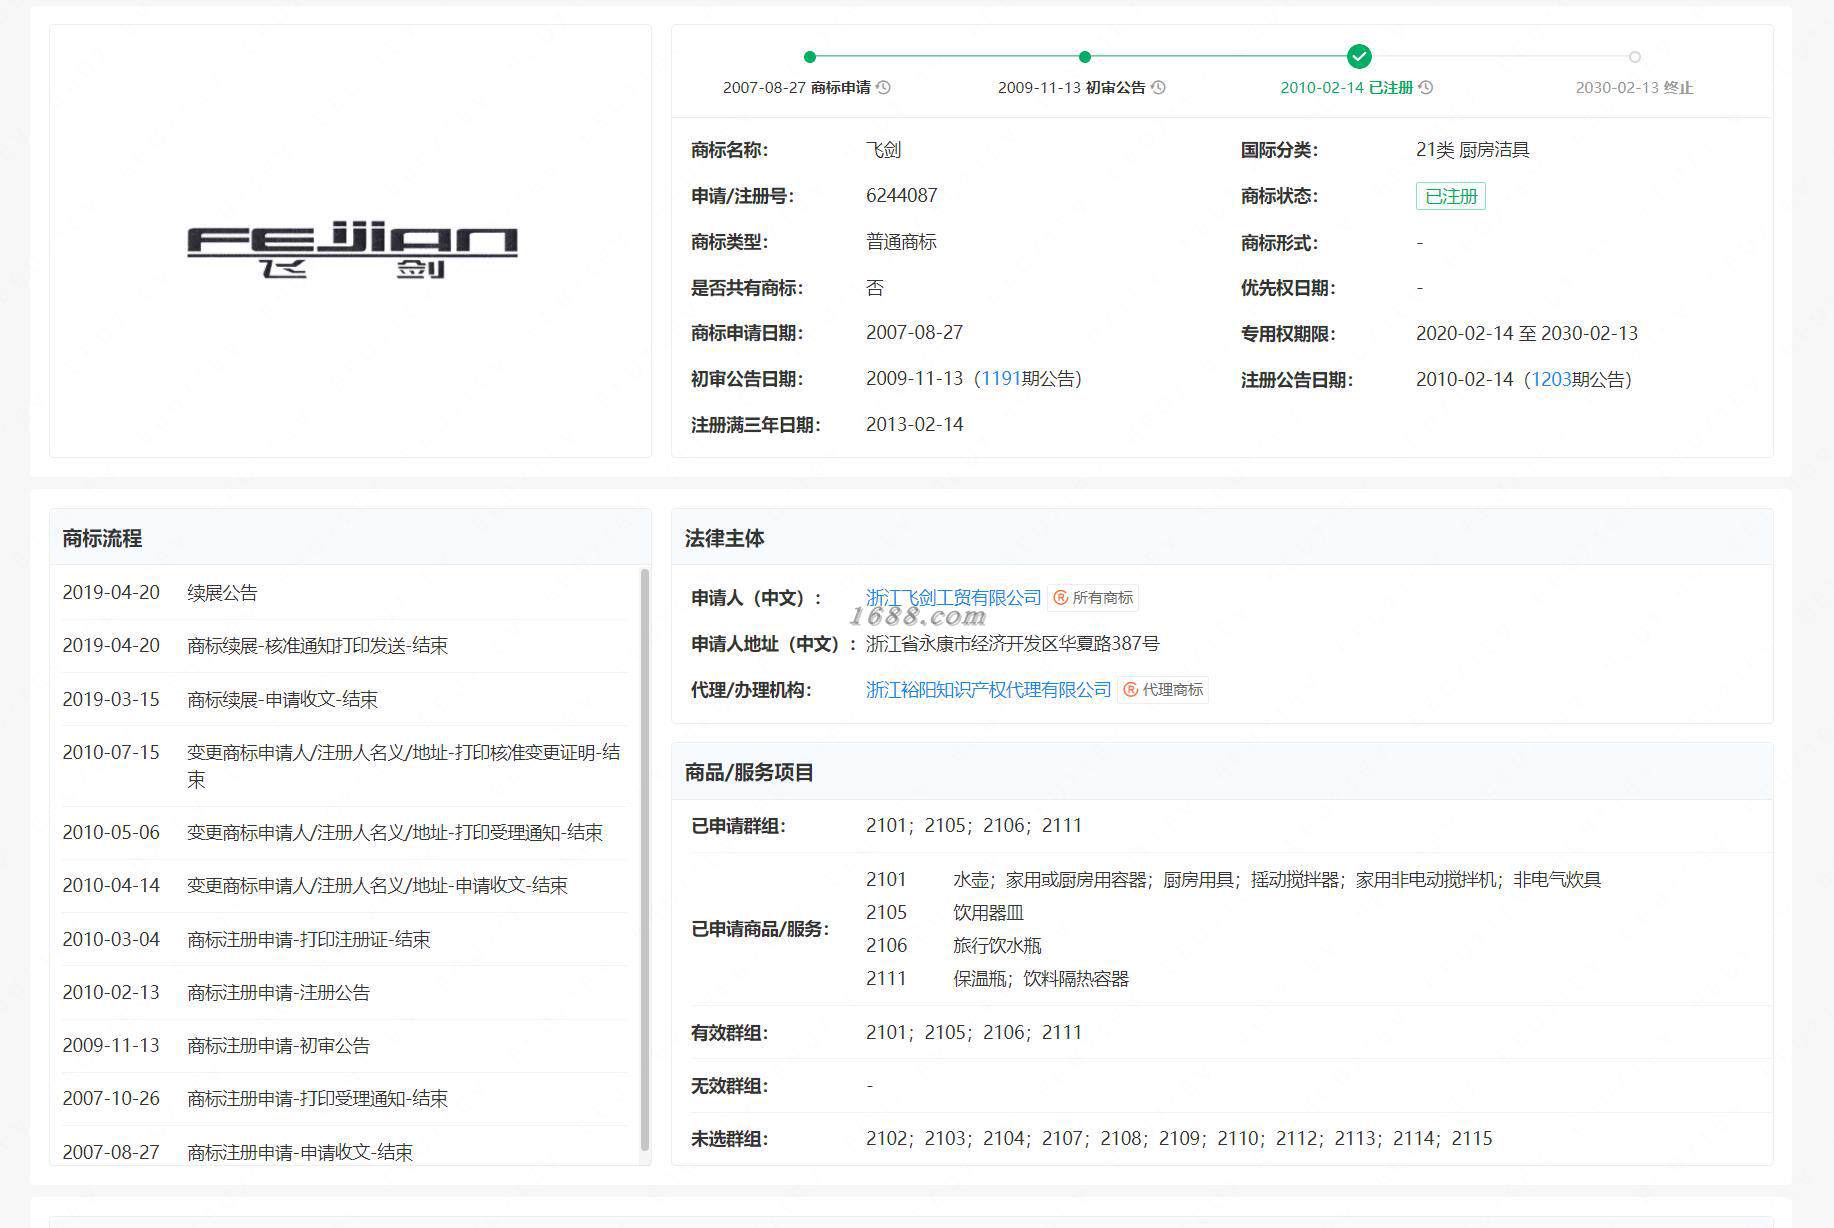Viewport: 1834px width, 1228px height.
Task: Click the 所有商标 registered-mark icon
Action: pyautogui.click(x=1061, y=598)
